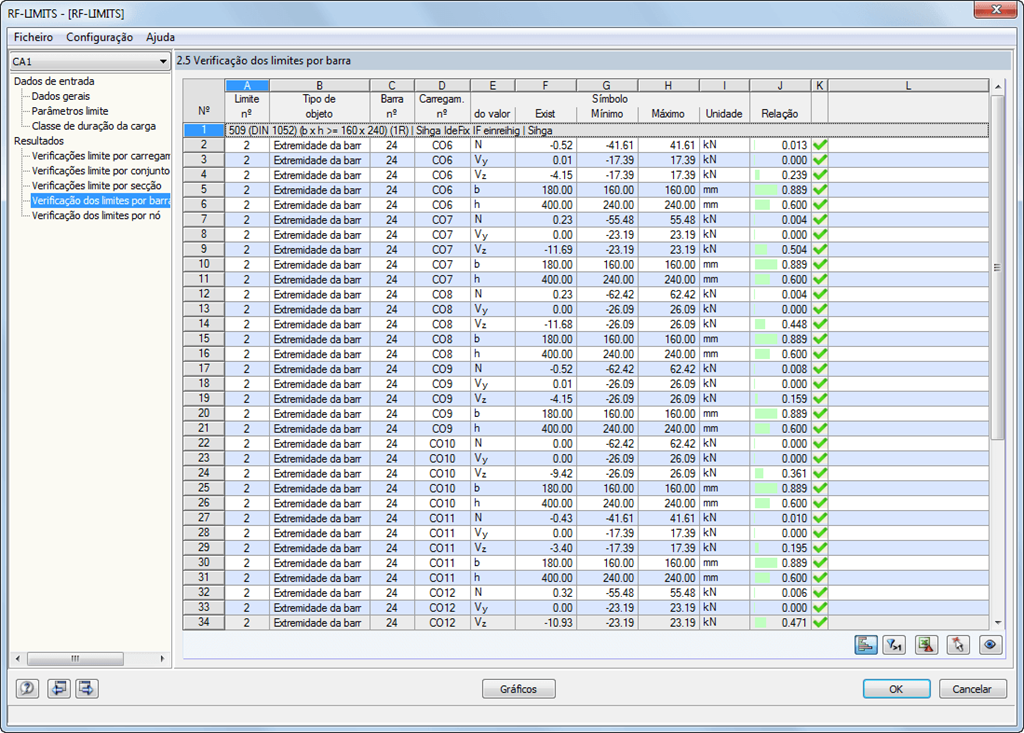Open Verificação dos limites por nó
Image resolution: width=1024 pixels, height=733 pixels.
[96, 216]
